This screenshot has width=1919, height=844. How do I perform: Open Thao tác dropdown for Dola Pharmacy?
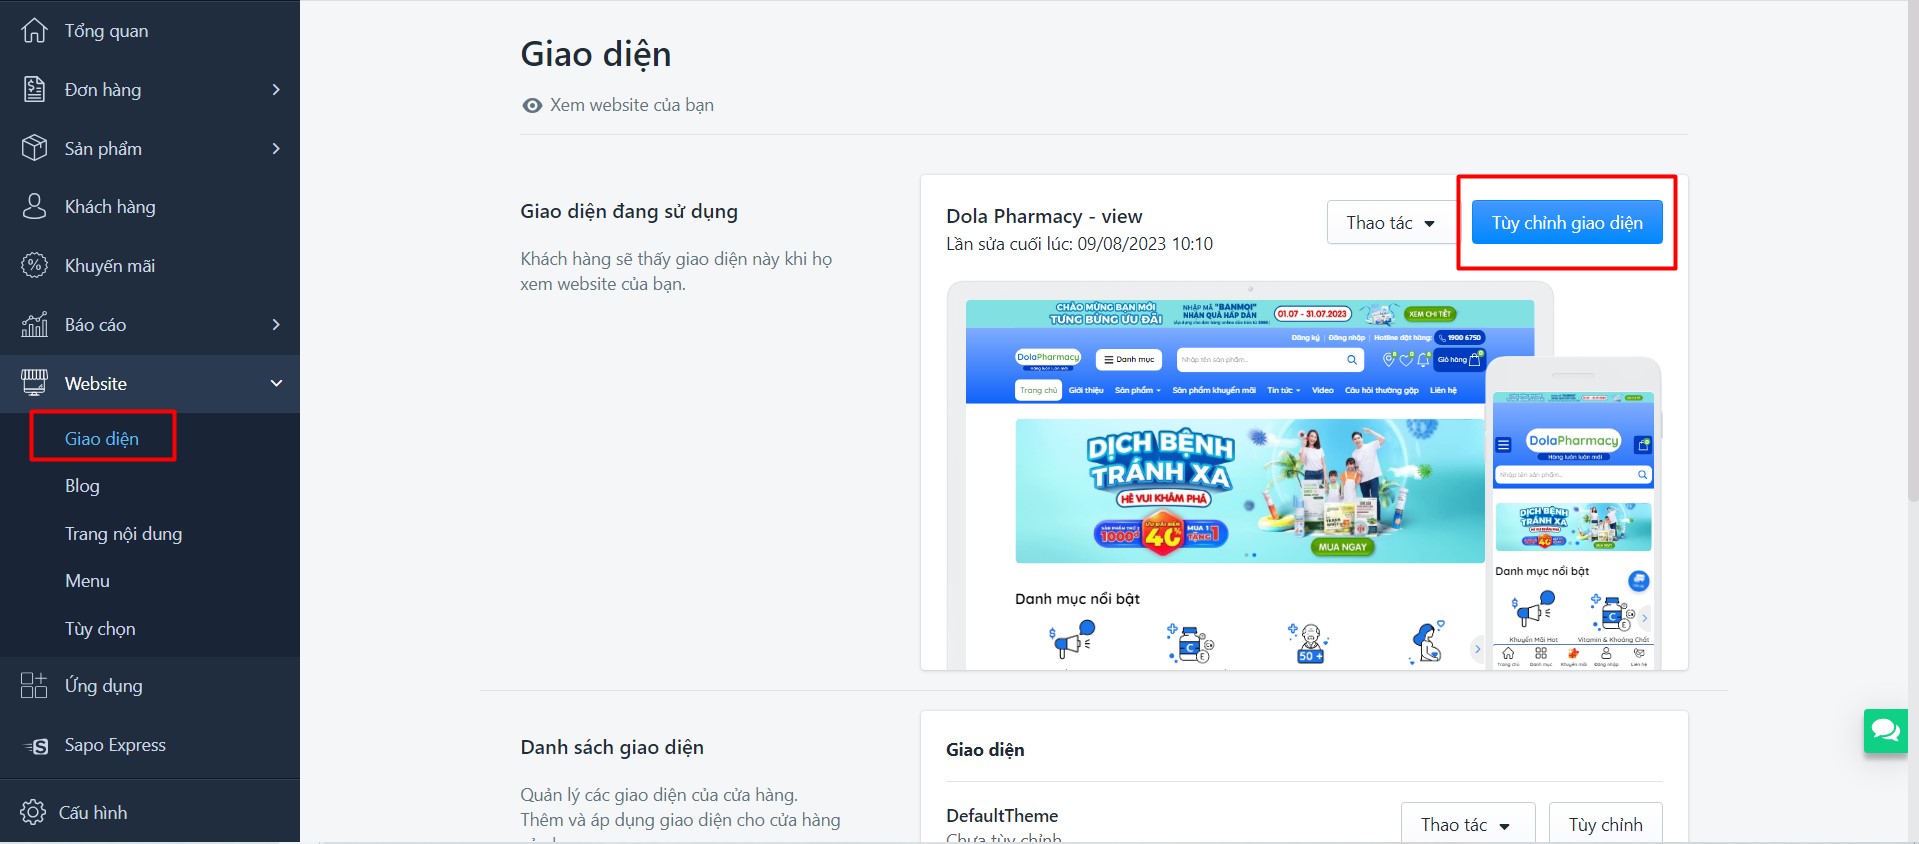tap(1391, 222)
